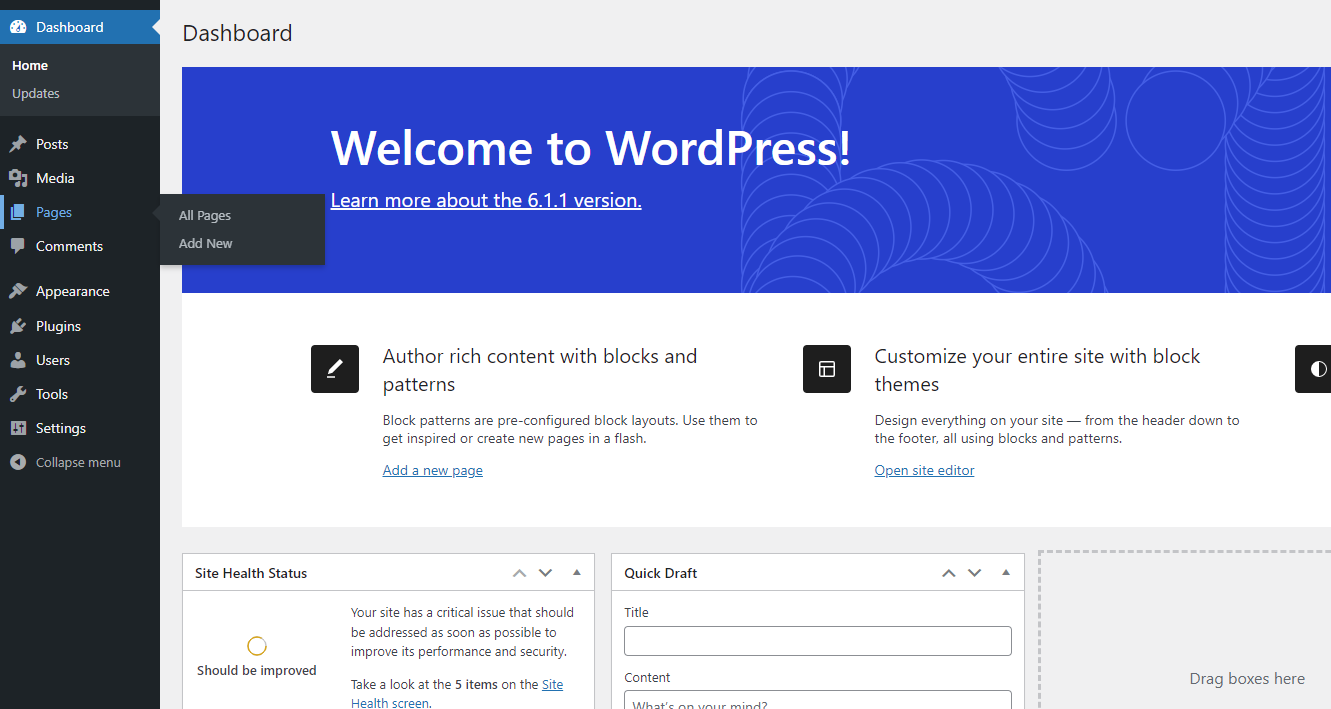Open Settings menu label

[61, 428]
